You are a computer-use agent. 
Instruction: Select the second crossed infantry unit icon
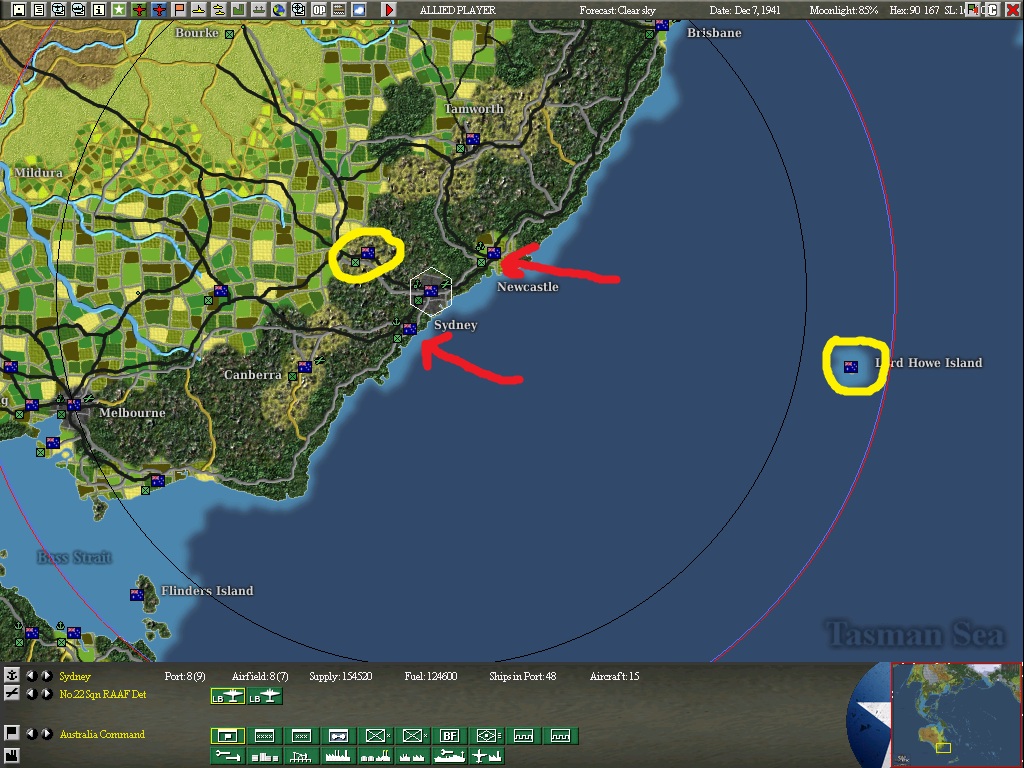[x=412, y=736]
